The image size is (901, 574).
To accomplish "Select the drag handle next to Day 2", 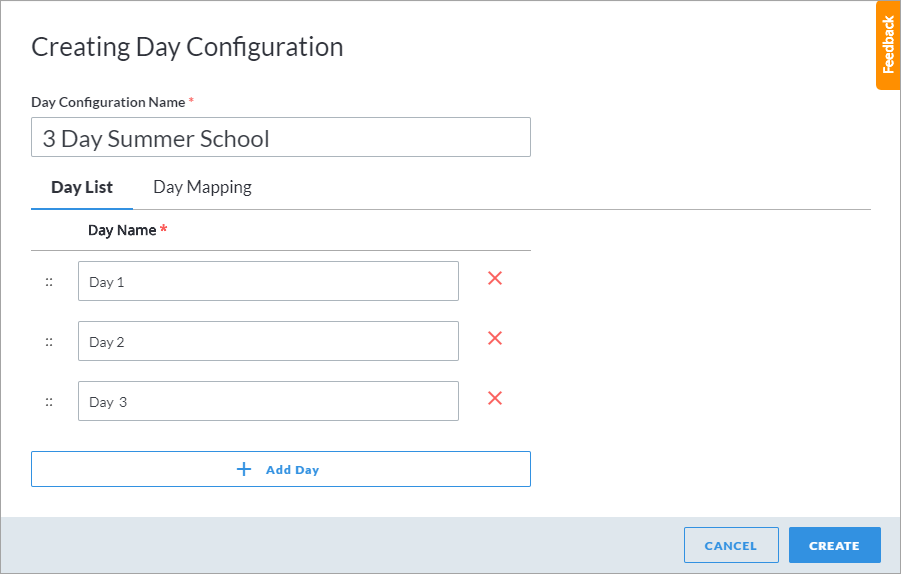I will pos(49,342).
